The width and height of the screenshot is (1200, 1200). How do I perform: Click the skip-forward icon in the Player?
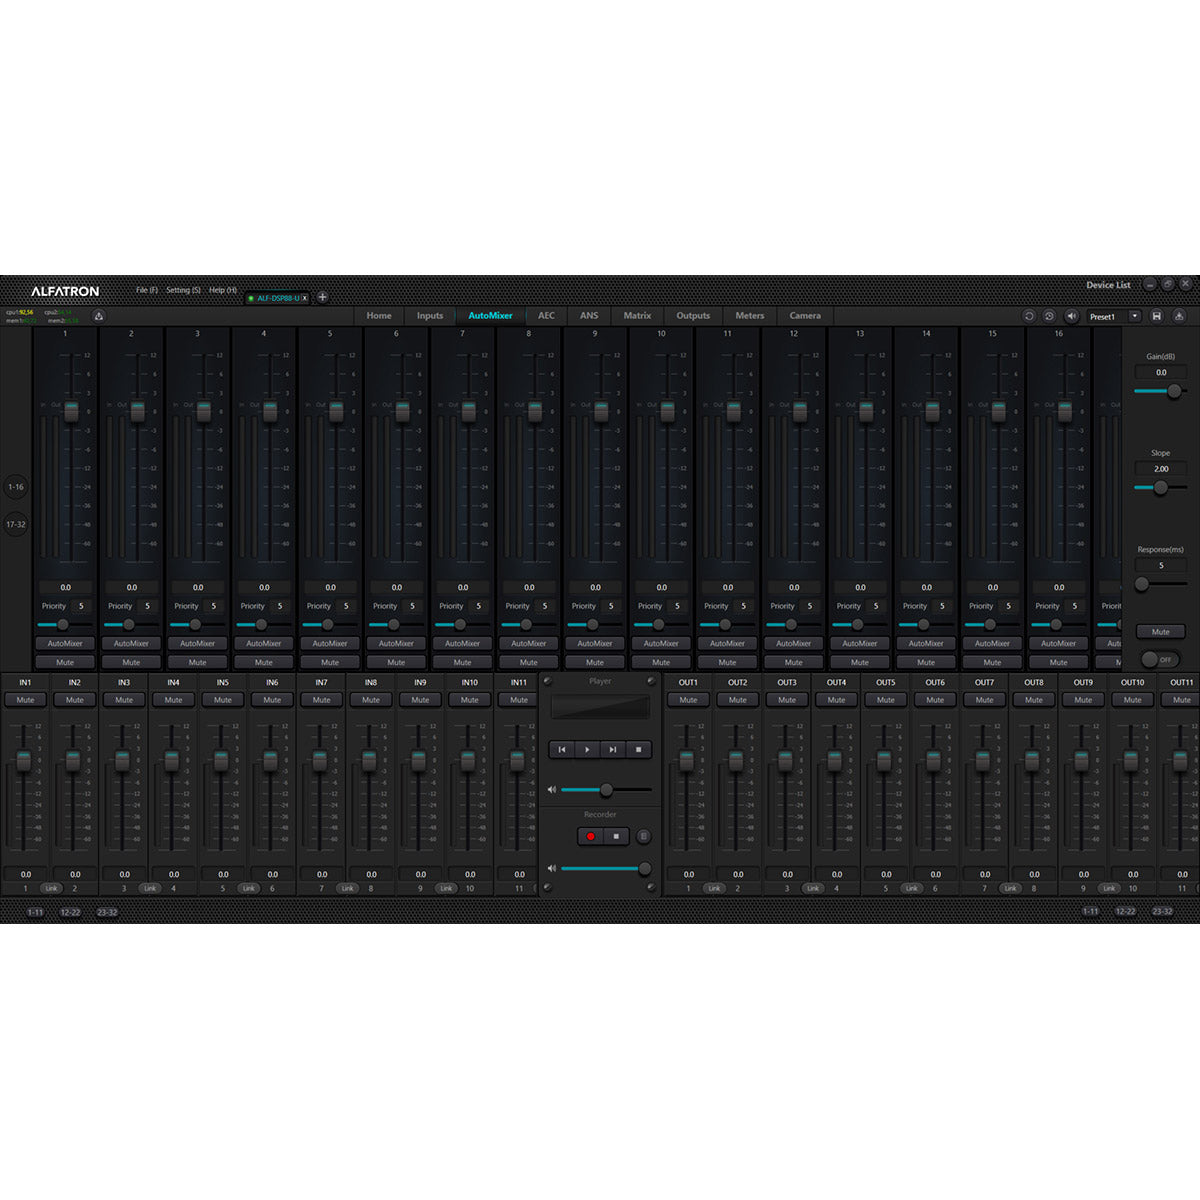(x=612, y=749)
